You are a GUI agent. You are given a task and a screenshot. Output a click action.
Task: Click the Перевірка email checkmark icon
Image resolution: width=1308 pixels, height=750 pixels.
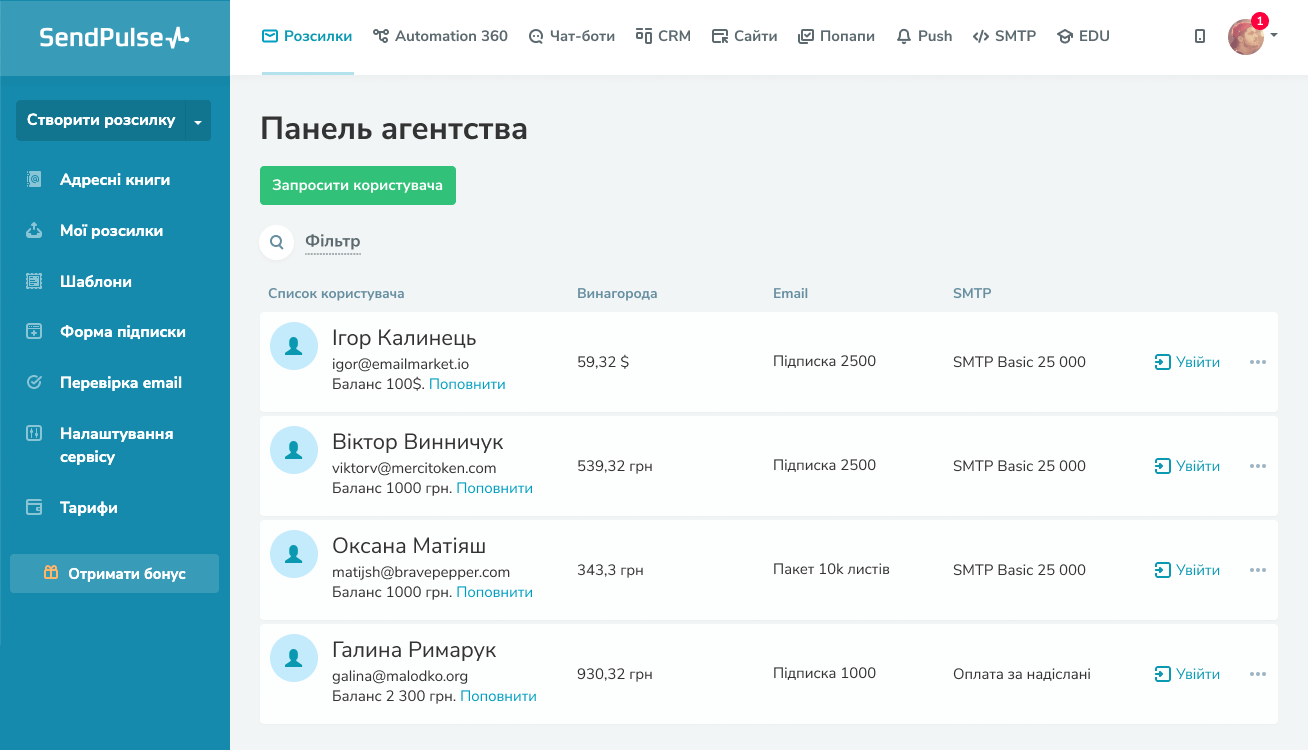(x=34, y=383)
